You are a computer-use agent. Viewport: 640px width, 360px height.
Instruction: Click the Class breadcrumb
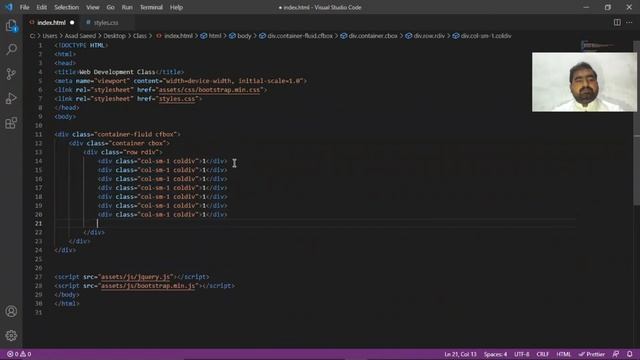click(140, 36)
